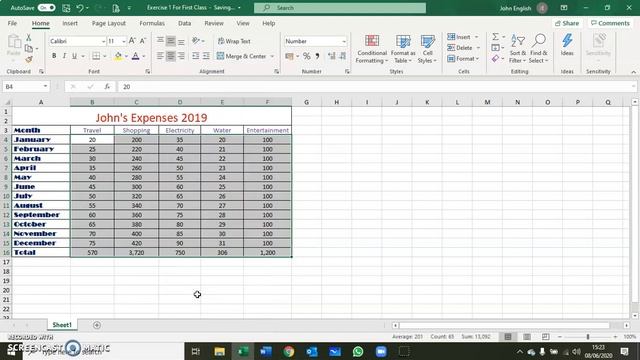This screenshot has width=640, height=360.
Task: Click the Decrease Indent icon
Action: [x=196, y=56]
